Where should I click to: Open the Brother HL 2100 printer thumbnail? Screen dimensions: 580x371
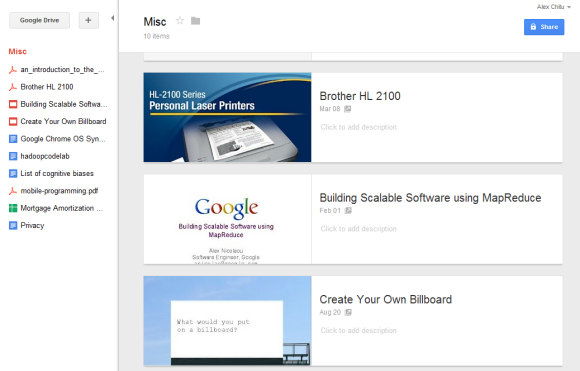(x=227, y=117)
